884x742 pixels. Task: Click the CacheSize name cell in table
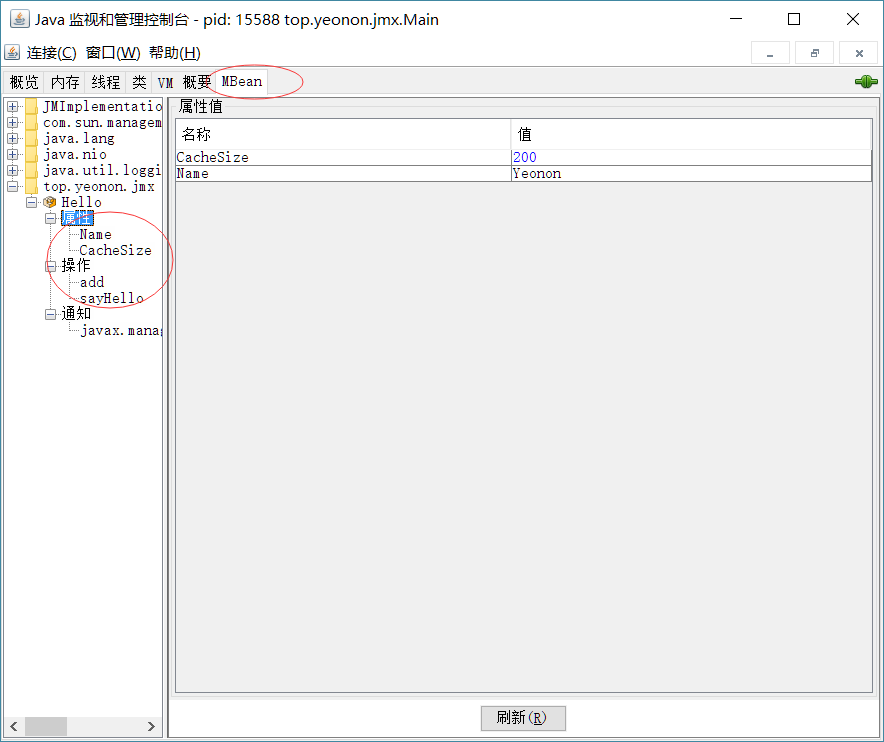[343, 157]
